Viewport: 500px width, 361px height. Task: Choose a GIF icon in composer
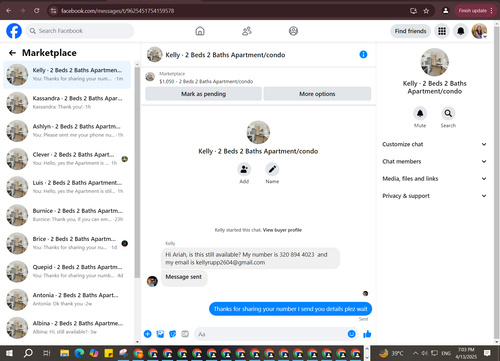click(185, 334)
